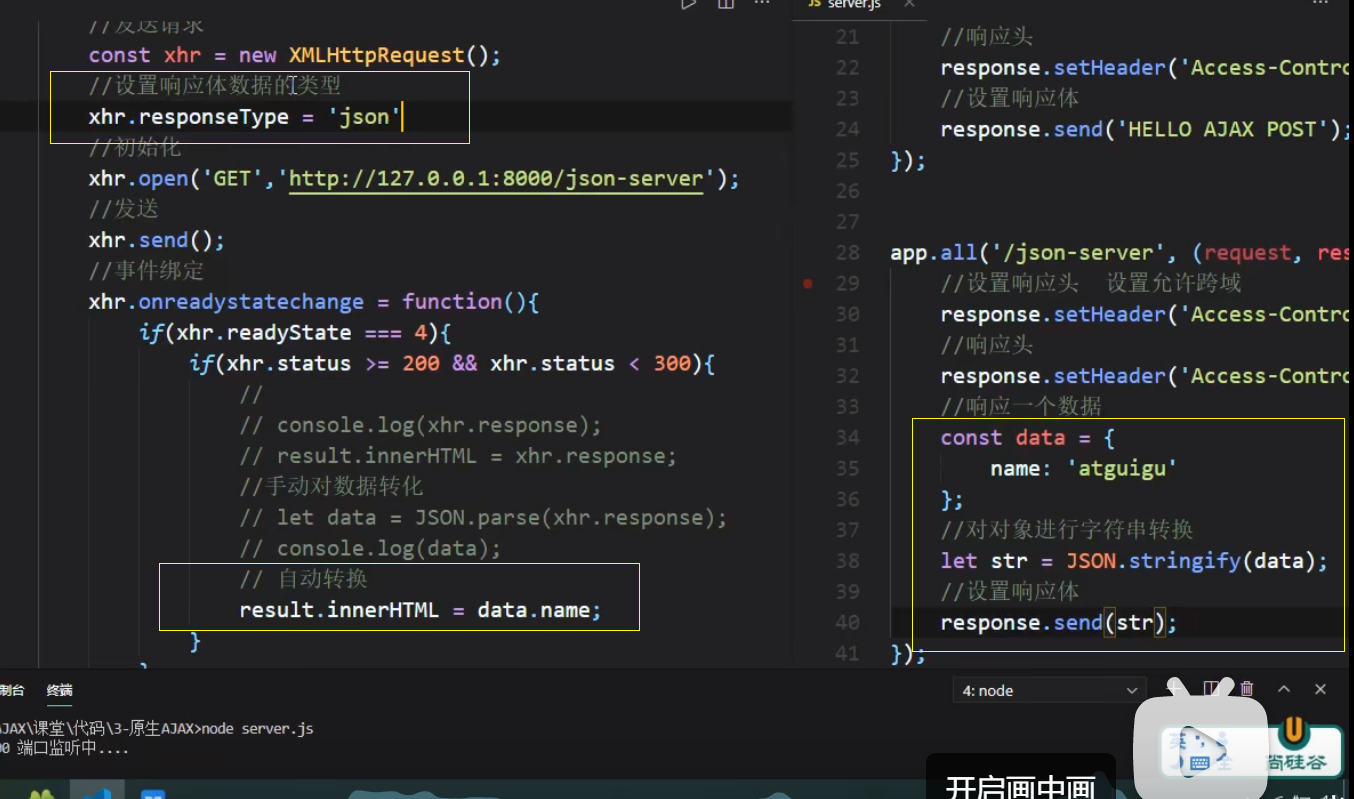Viewport: 1354px width, 799px height.
Task: Delete the terminal with the trash icon
Action: pyautogui.click(x=1247, y=689)
